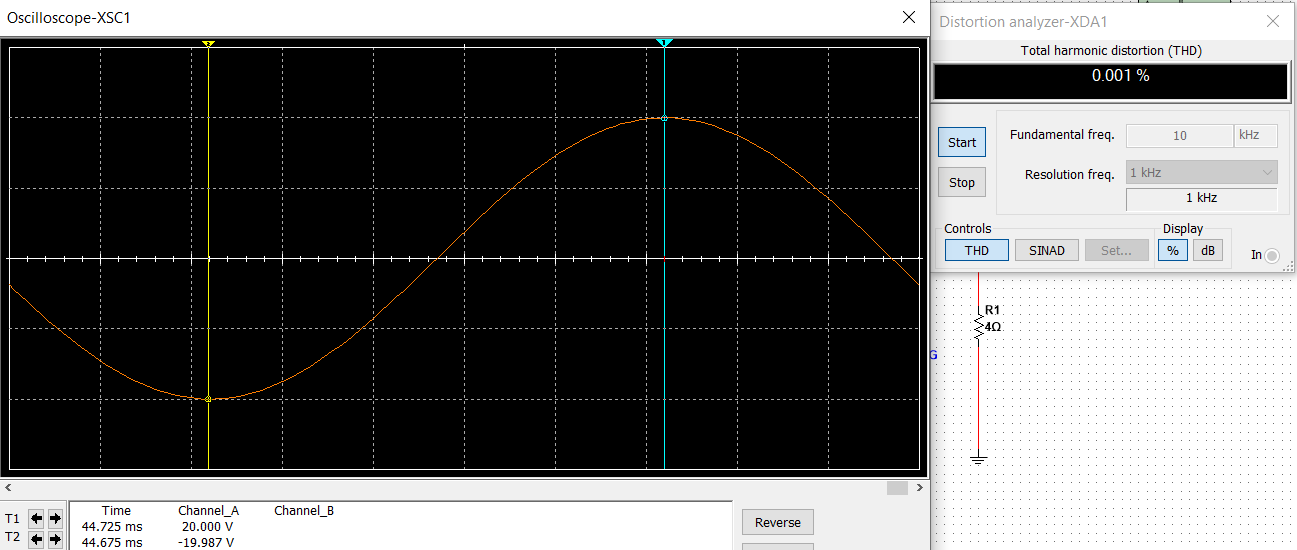
Task: Close the Oscilloscope-XSC1 window
Action: click(x=909, y=17)
